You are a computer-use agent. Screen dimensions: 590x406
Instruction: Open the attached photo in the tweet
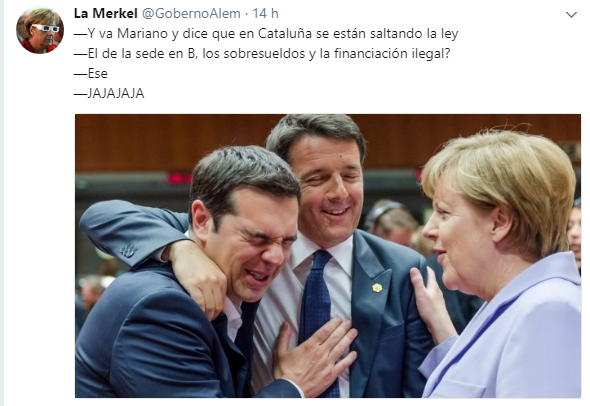[328, 256]
